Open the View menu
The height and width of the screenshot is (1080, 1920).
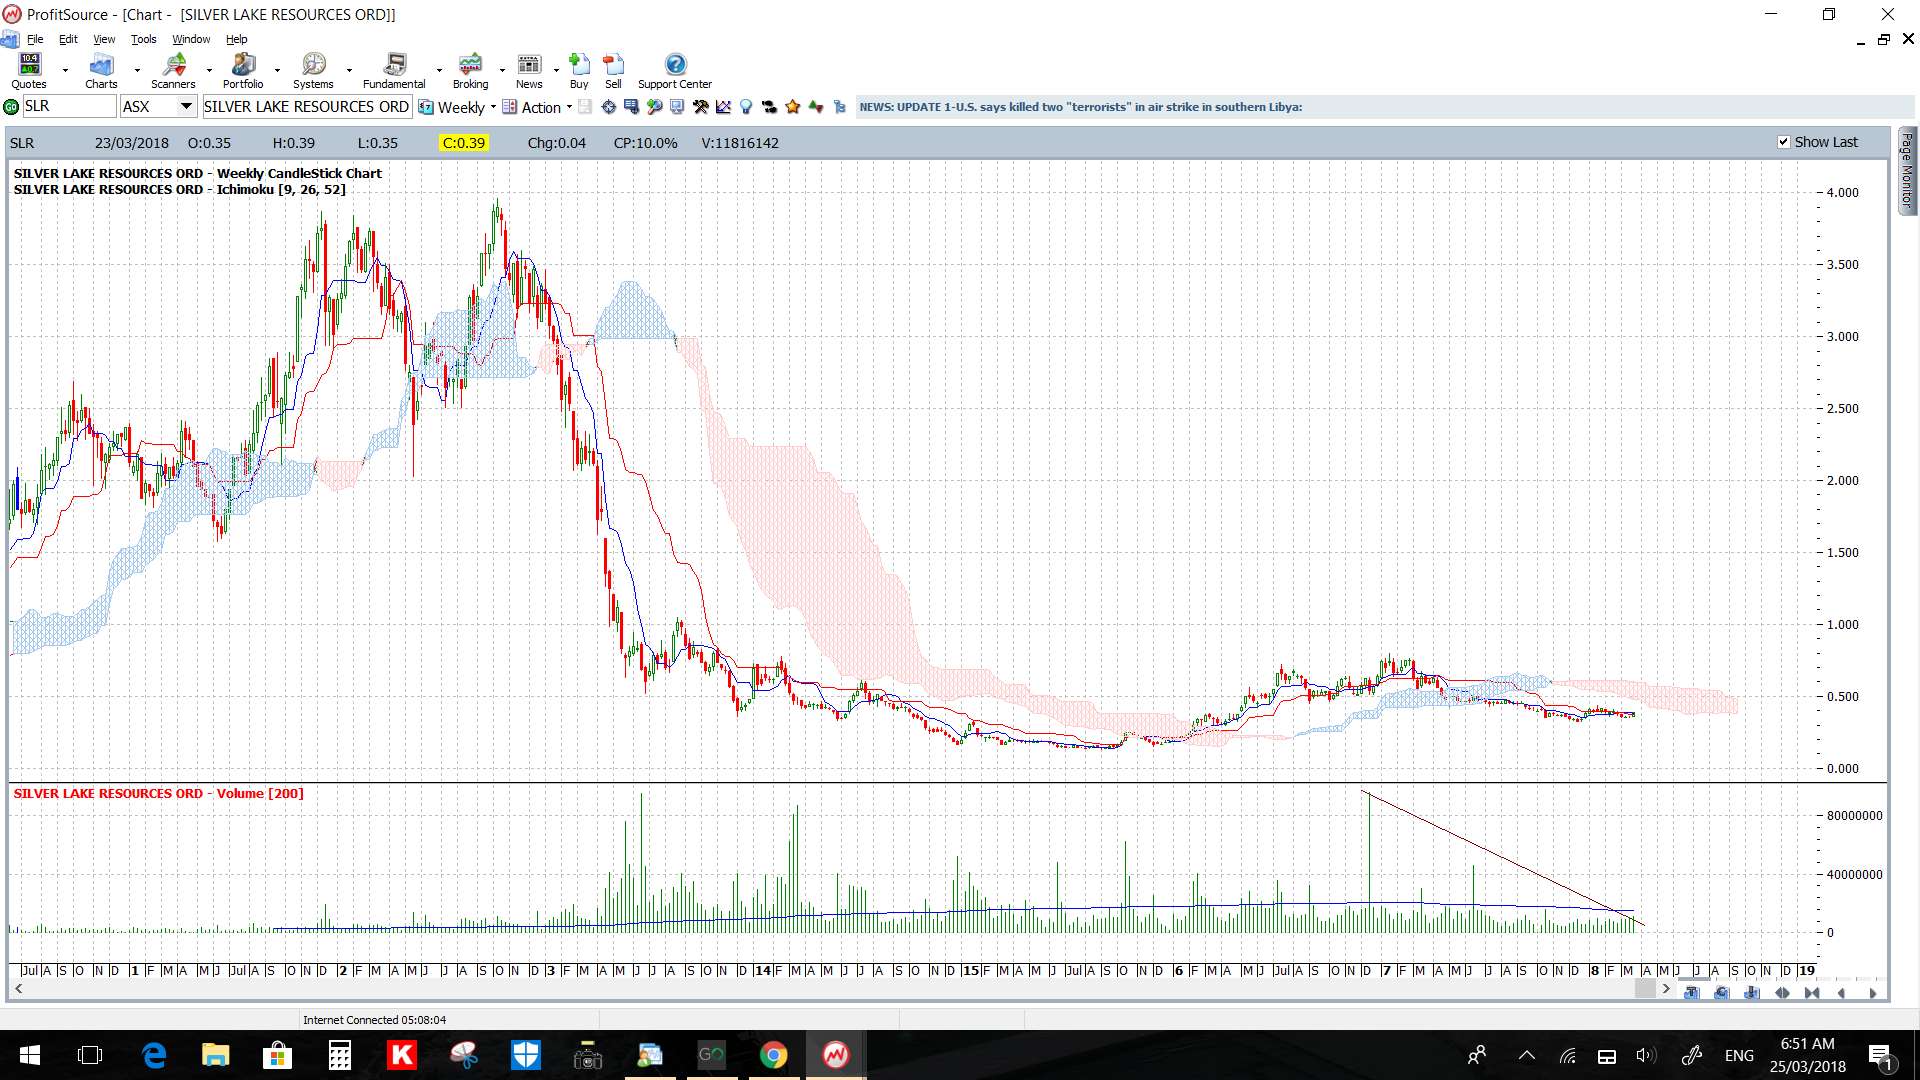[104, 39]
